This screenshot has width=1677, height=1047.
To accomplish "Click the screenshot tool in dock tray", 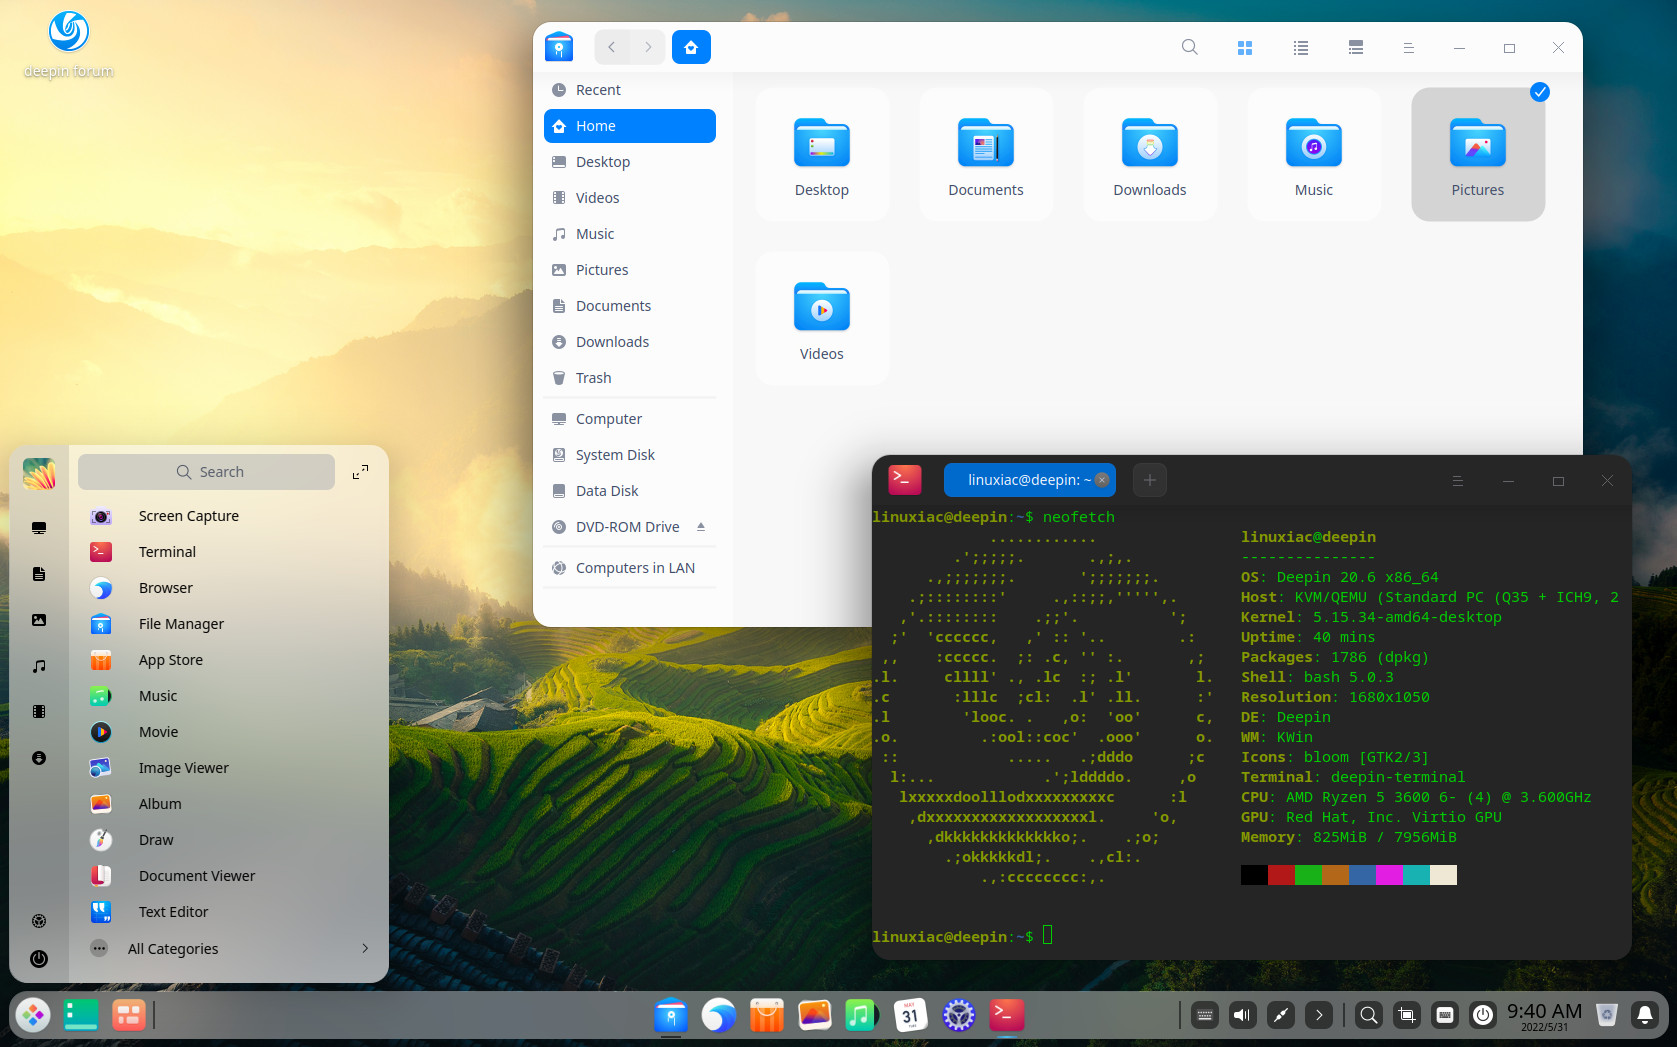I will (1407, 1015).
